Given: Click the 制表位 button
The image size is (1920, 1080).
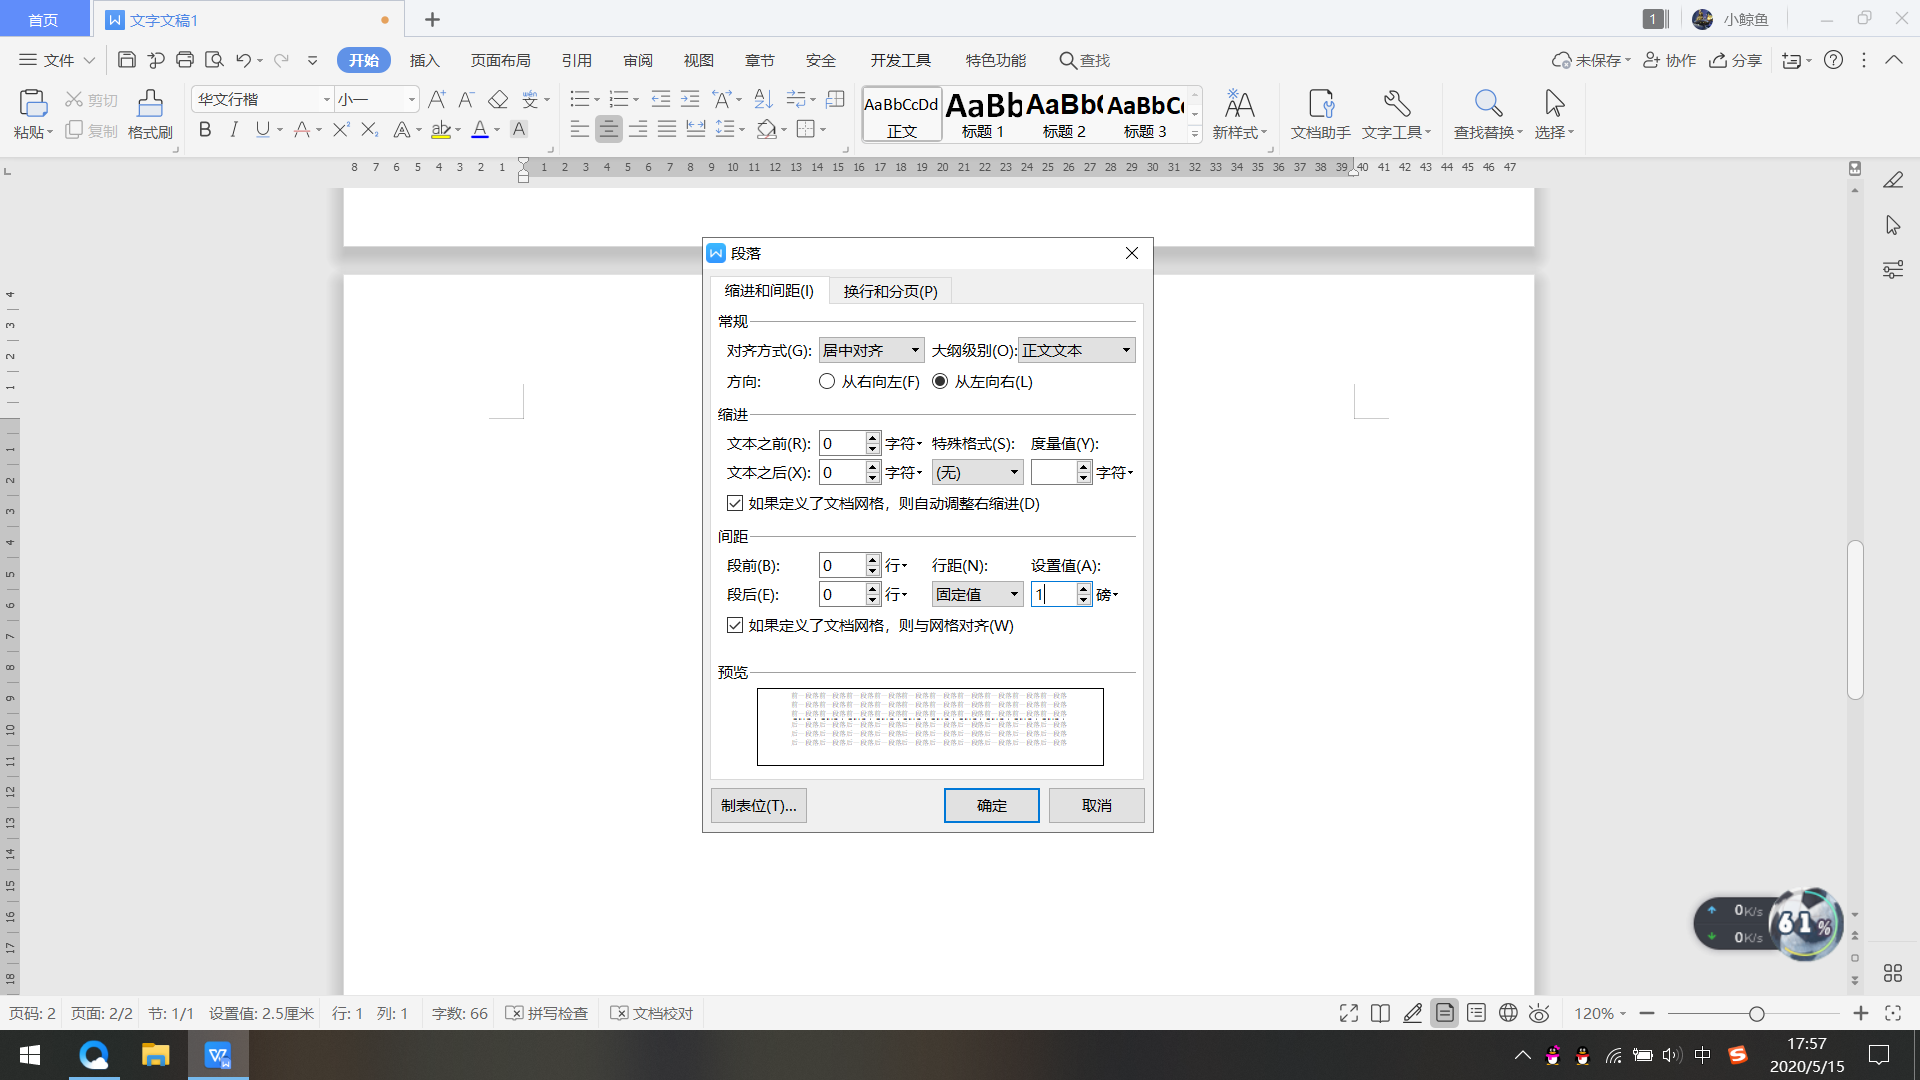Looking at the screenshot, I should click(758, 805).
